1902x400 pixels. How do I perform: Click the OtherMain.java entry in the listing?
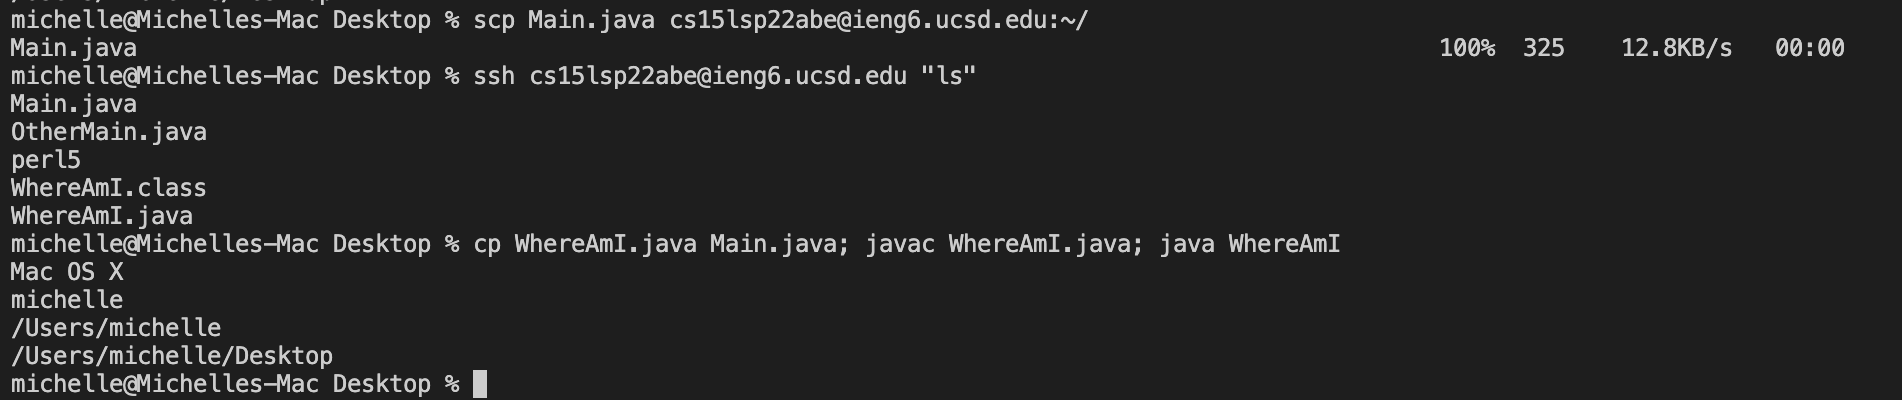pos(109,132)
